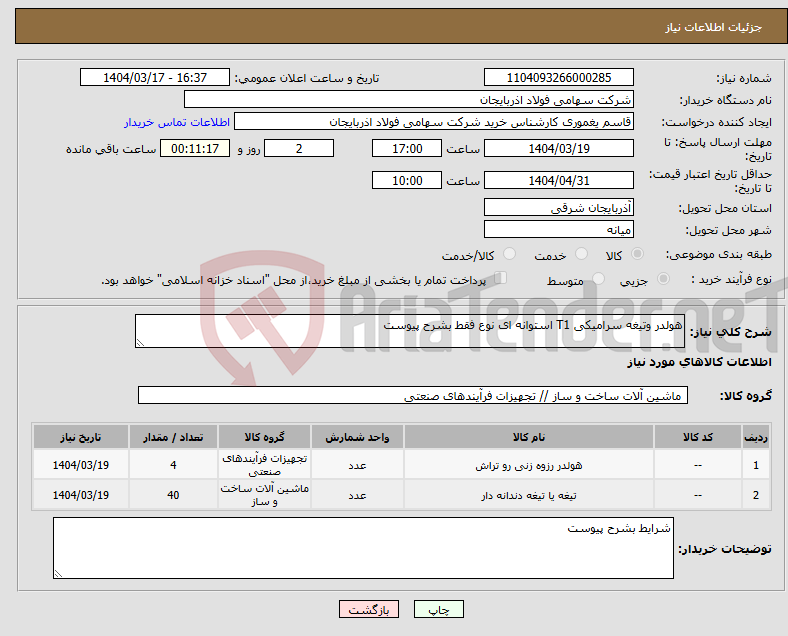Click the توضیحات خریدار label
Viewport: 788px width, 636px height.
coord(725,549)
